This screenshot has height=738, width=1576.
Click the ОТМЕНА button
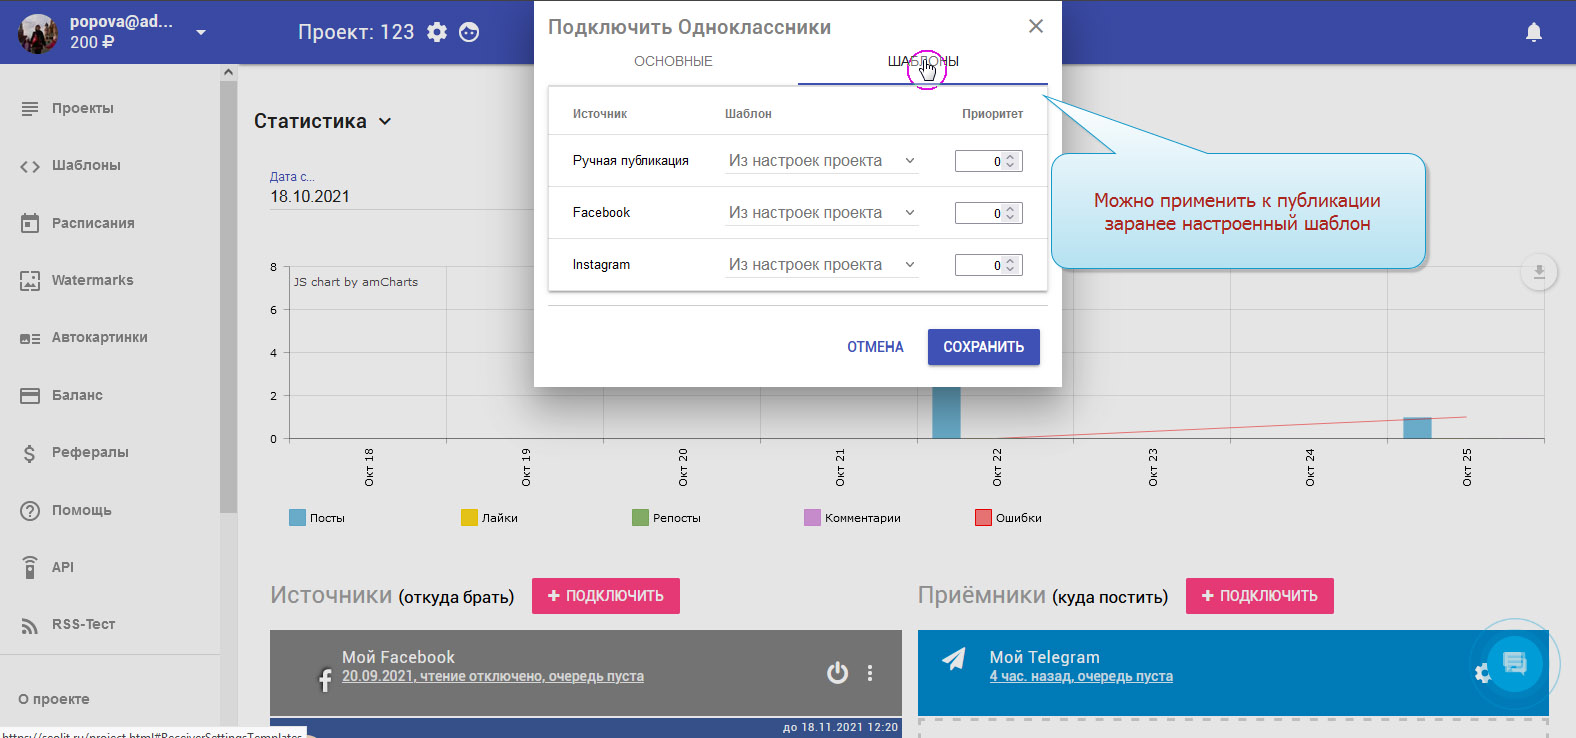pos(875,347)
